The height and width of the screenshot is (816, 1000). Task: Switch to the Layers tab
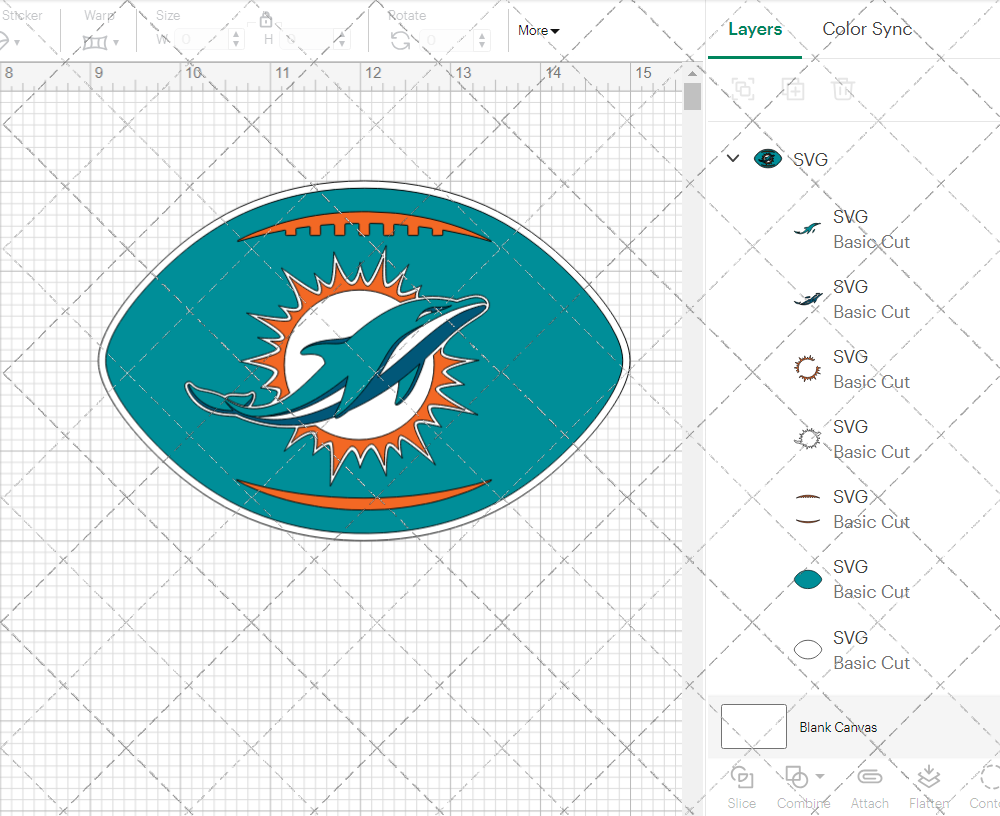754,29
